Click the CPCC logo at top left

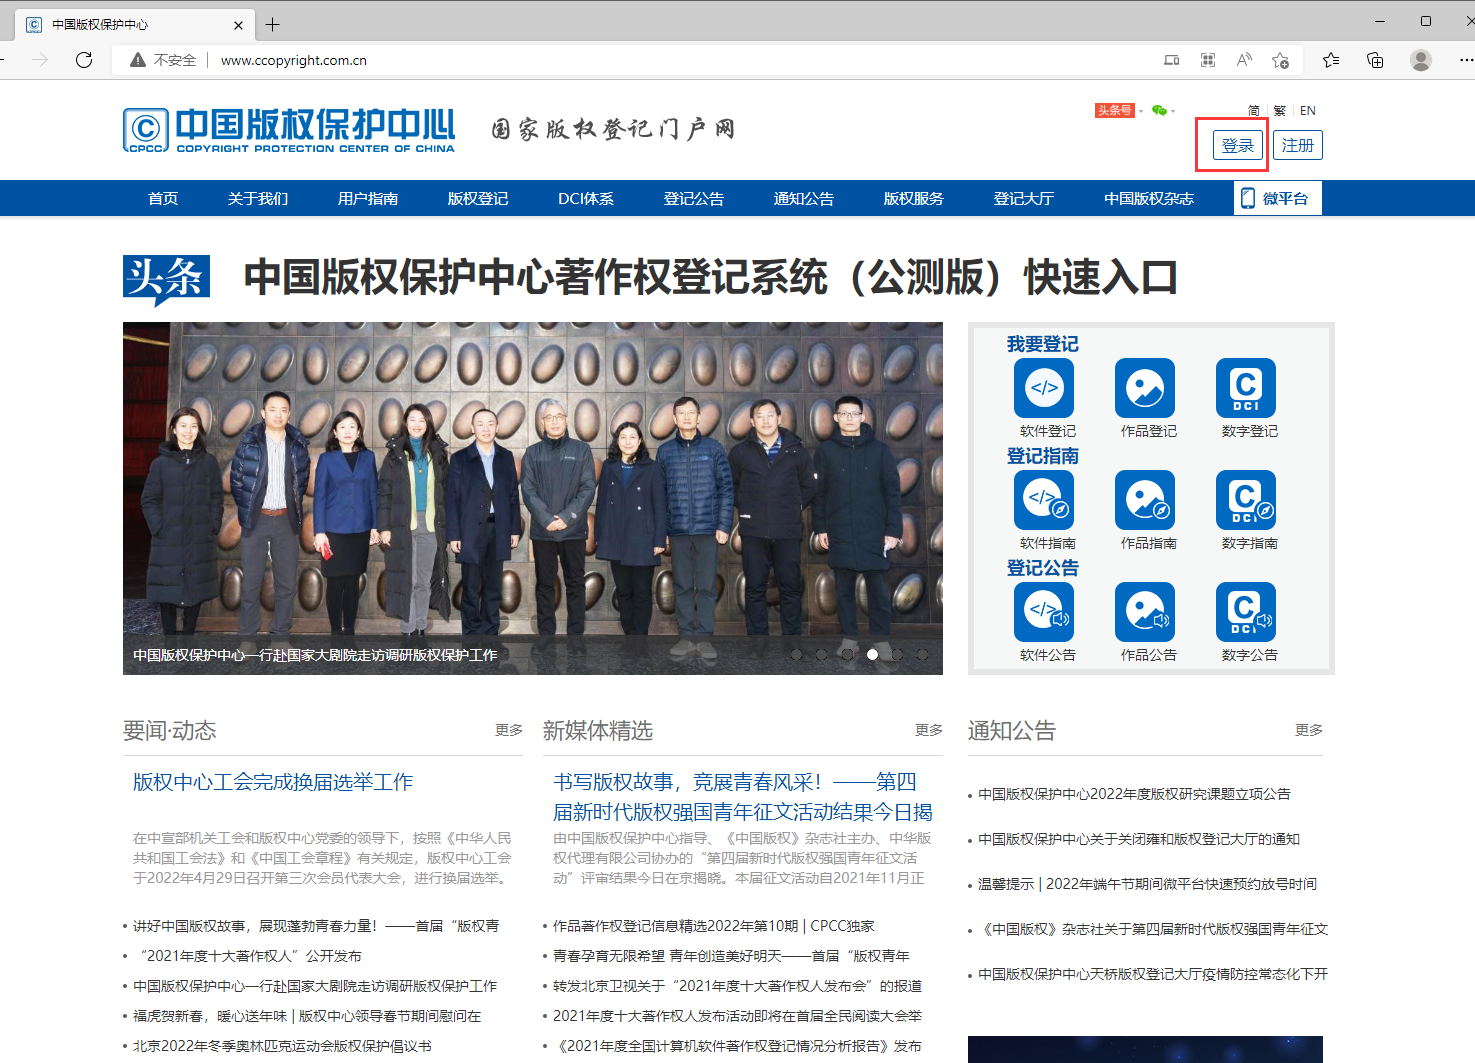(288, 129)
